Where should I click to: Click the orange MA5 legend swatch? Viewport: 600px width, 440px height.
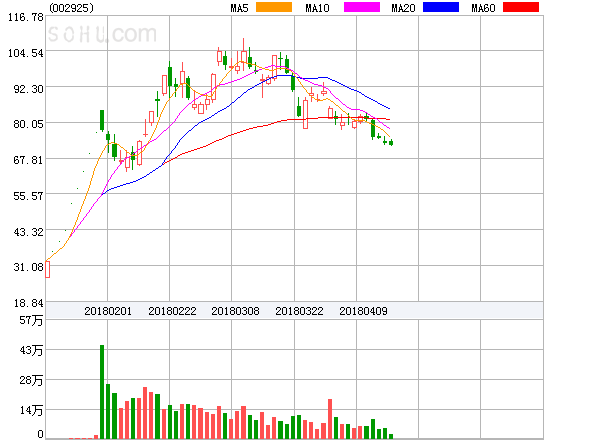click(x=274, y=7)
